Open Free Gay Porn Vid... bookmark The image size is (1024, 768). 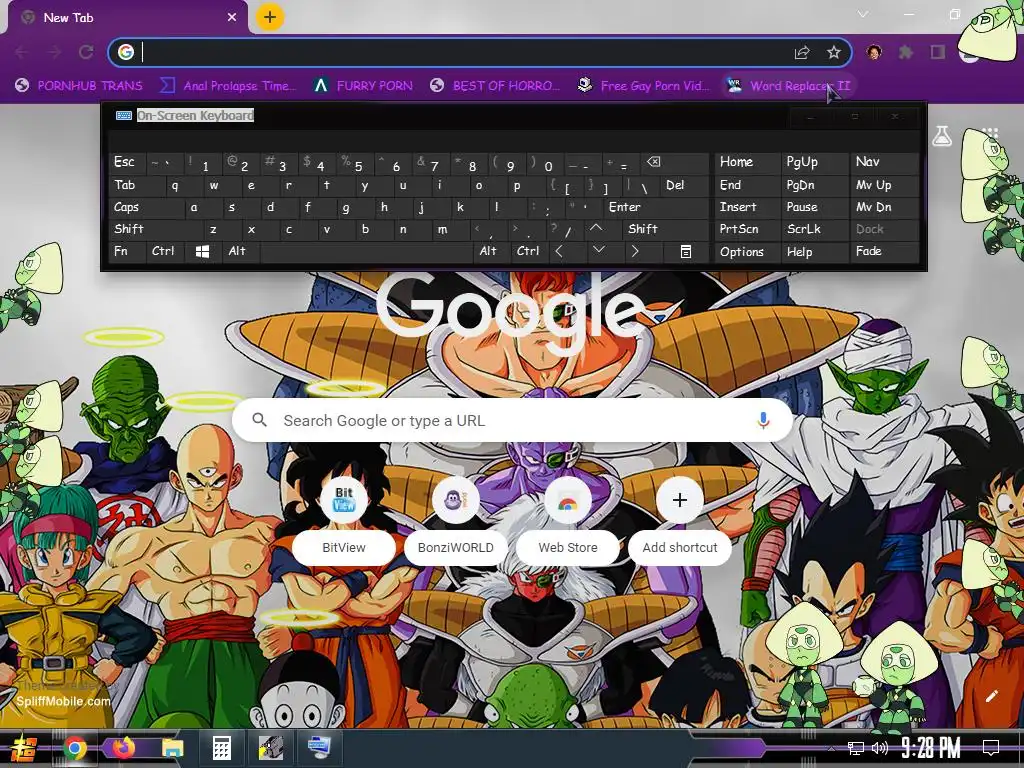(644, 86)
